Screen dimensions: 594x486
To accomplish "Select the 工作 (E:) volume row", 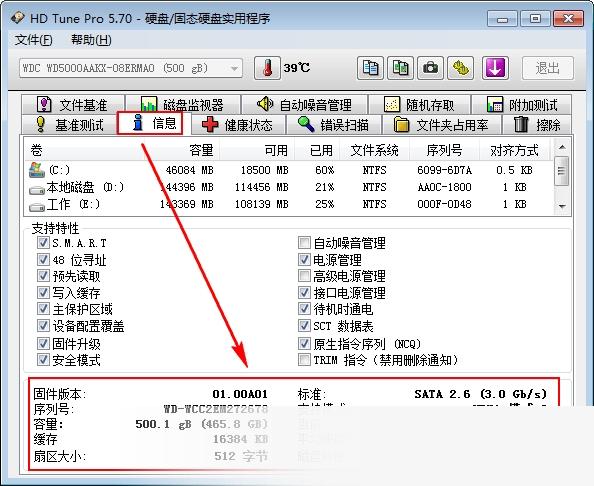I will pos(288,204).
